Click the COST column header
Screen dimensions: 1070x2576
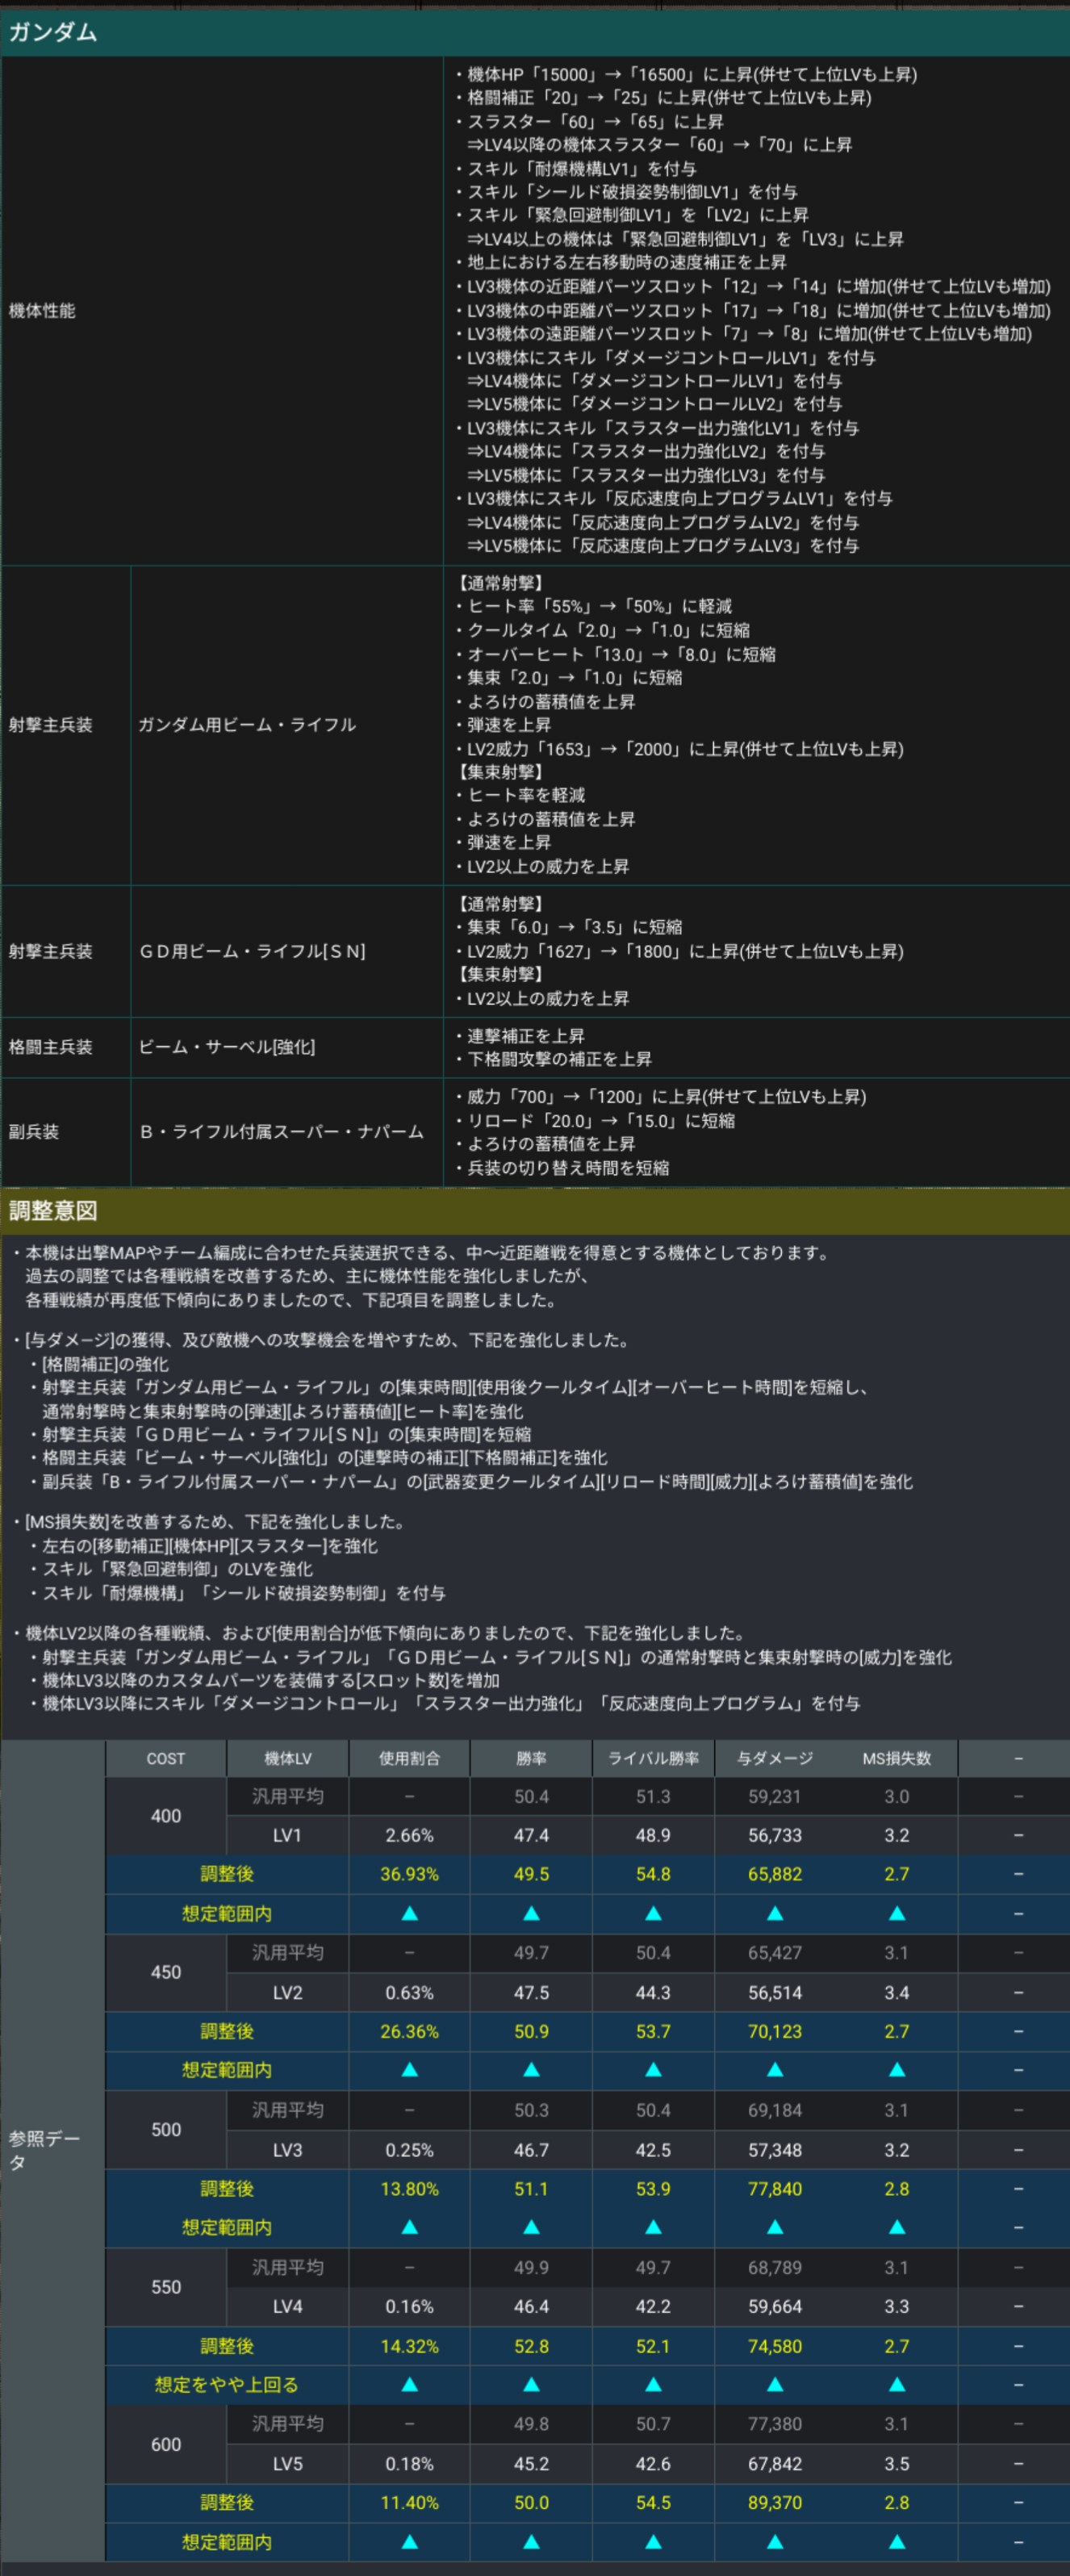pyautogui.click(x=166, y=1759)
